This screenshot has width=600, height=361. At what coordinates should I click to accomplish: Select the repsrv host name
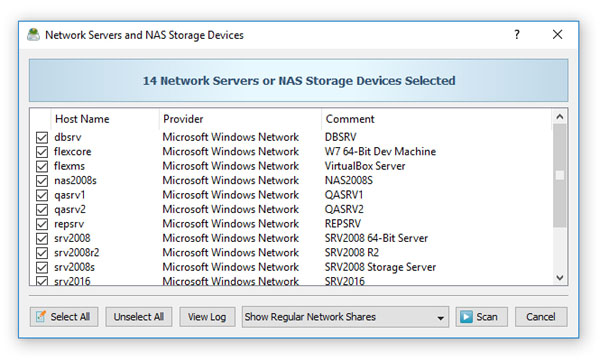[x=69, y=224]
